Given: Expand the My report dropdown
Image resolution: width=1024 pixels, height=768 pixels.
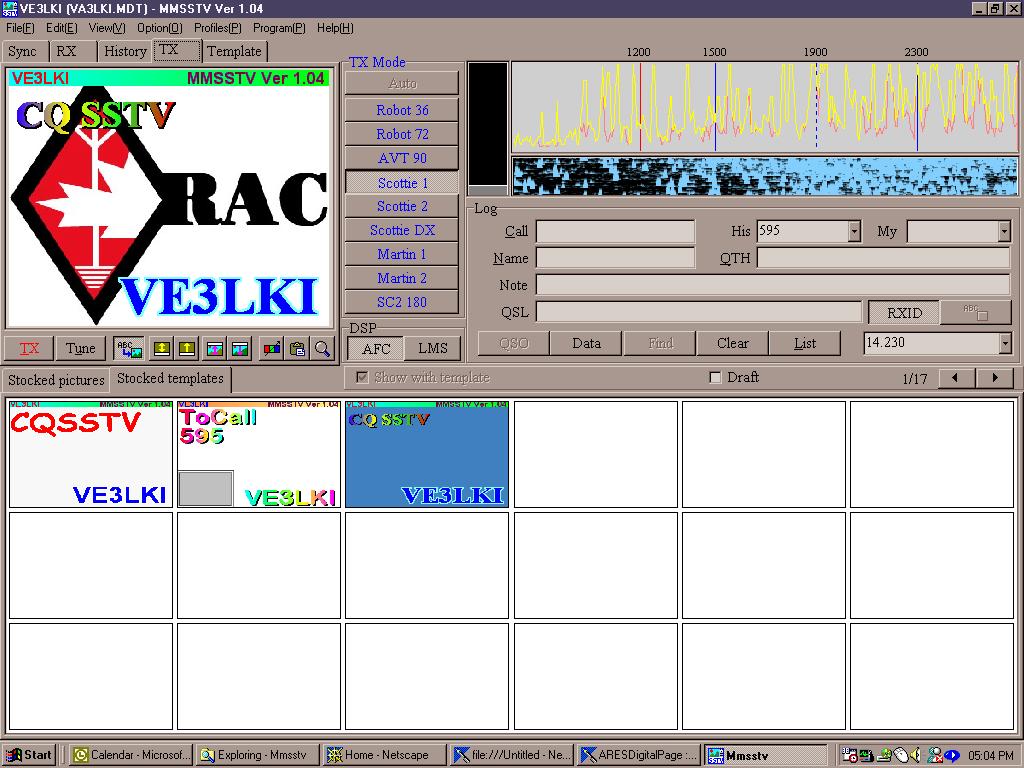Looking at the screenshot, I should 1004,231.
